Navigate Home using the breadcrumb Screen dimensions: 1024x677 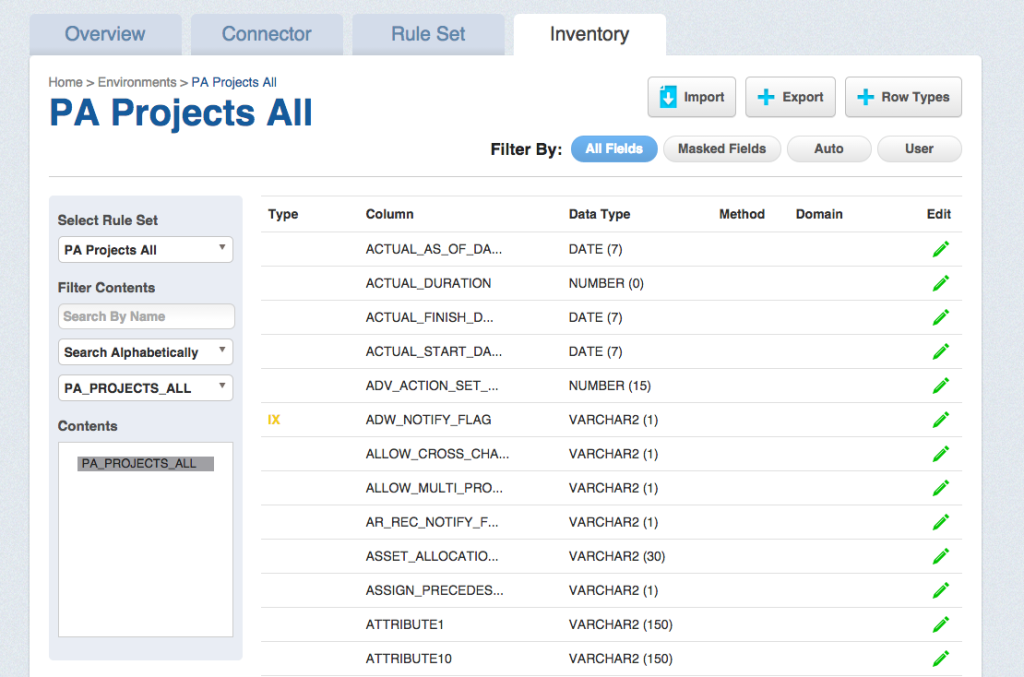click(65, 82)
